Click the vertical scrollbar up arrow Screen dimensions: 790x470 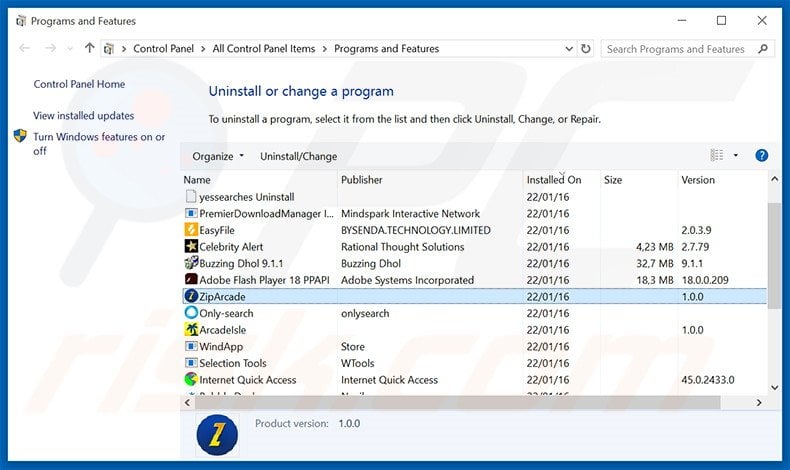[774, 179]
